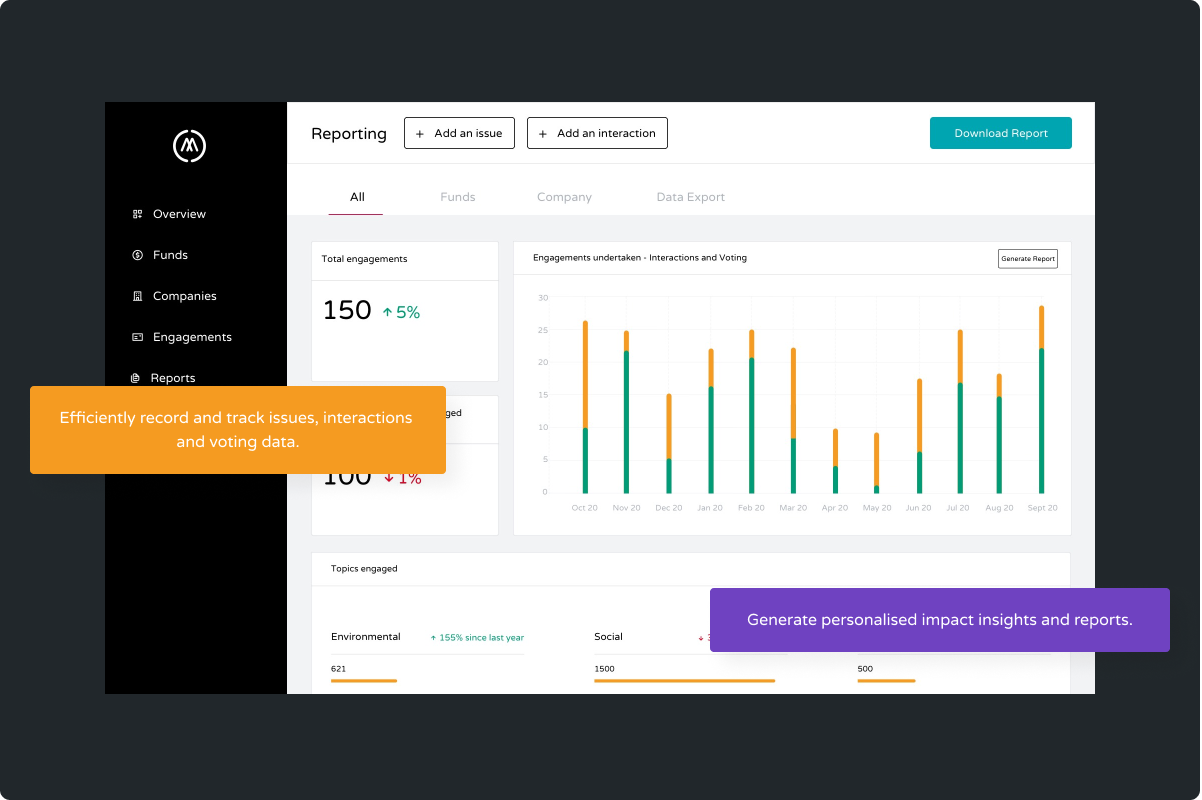Click the Generate Report button on chart
Screen dimensions: 1202x800
1028,259
